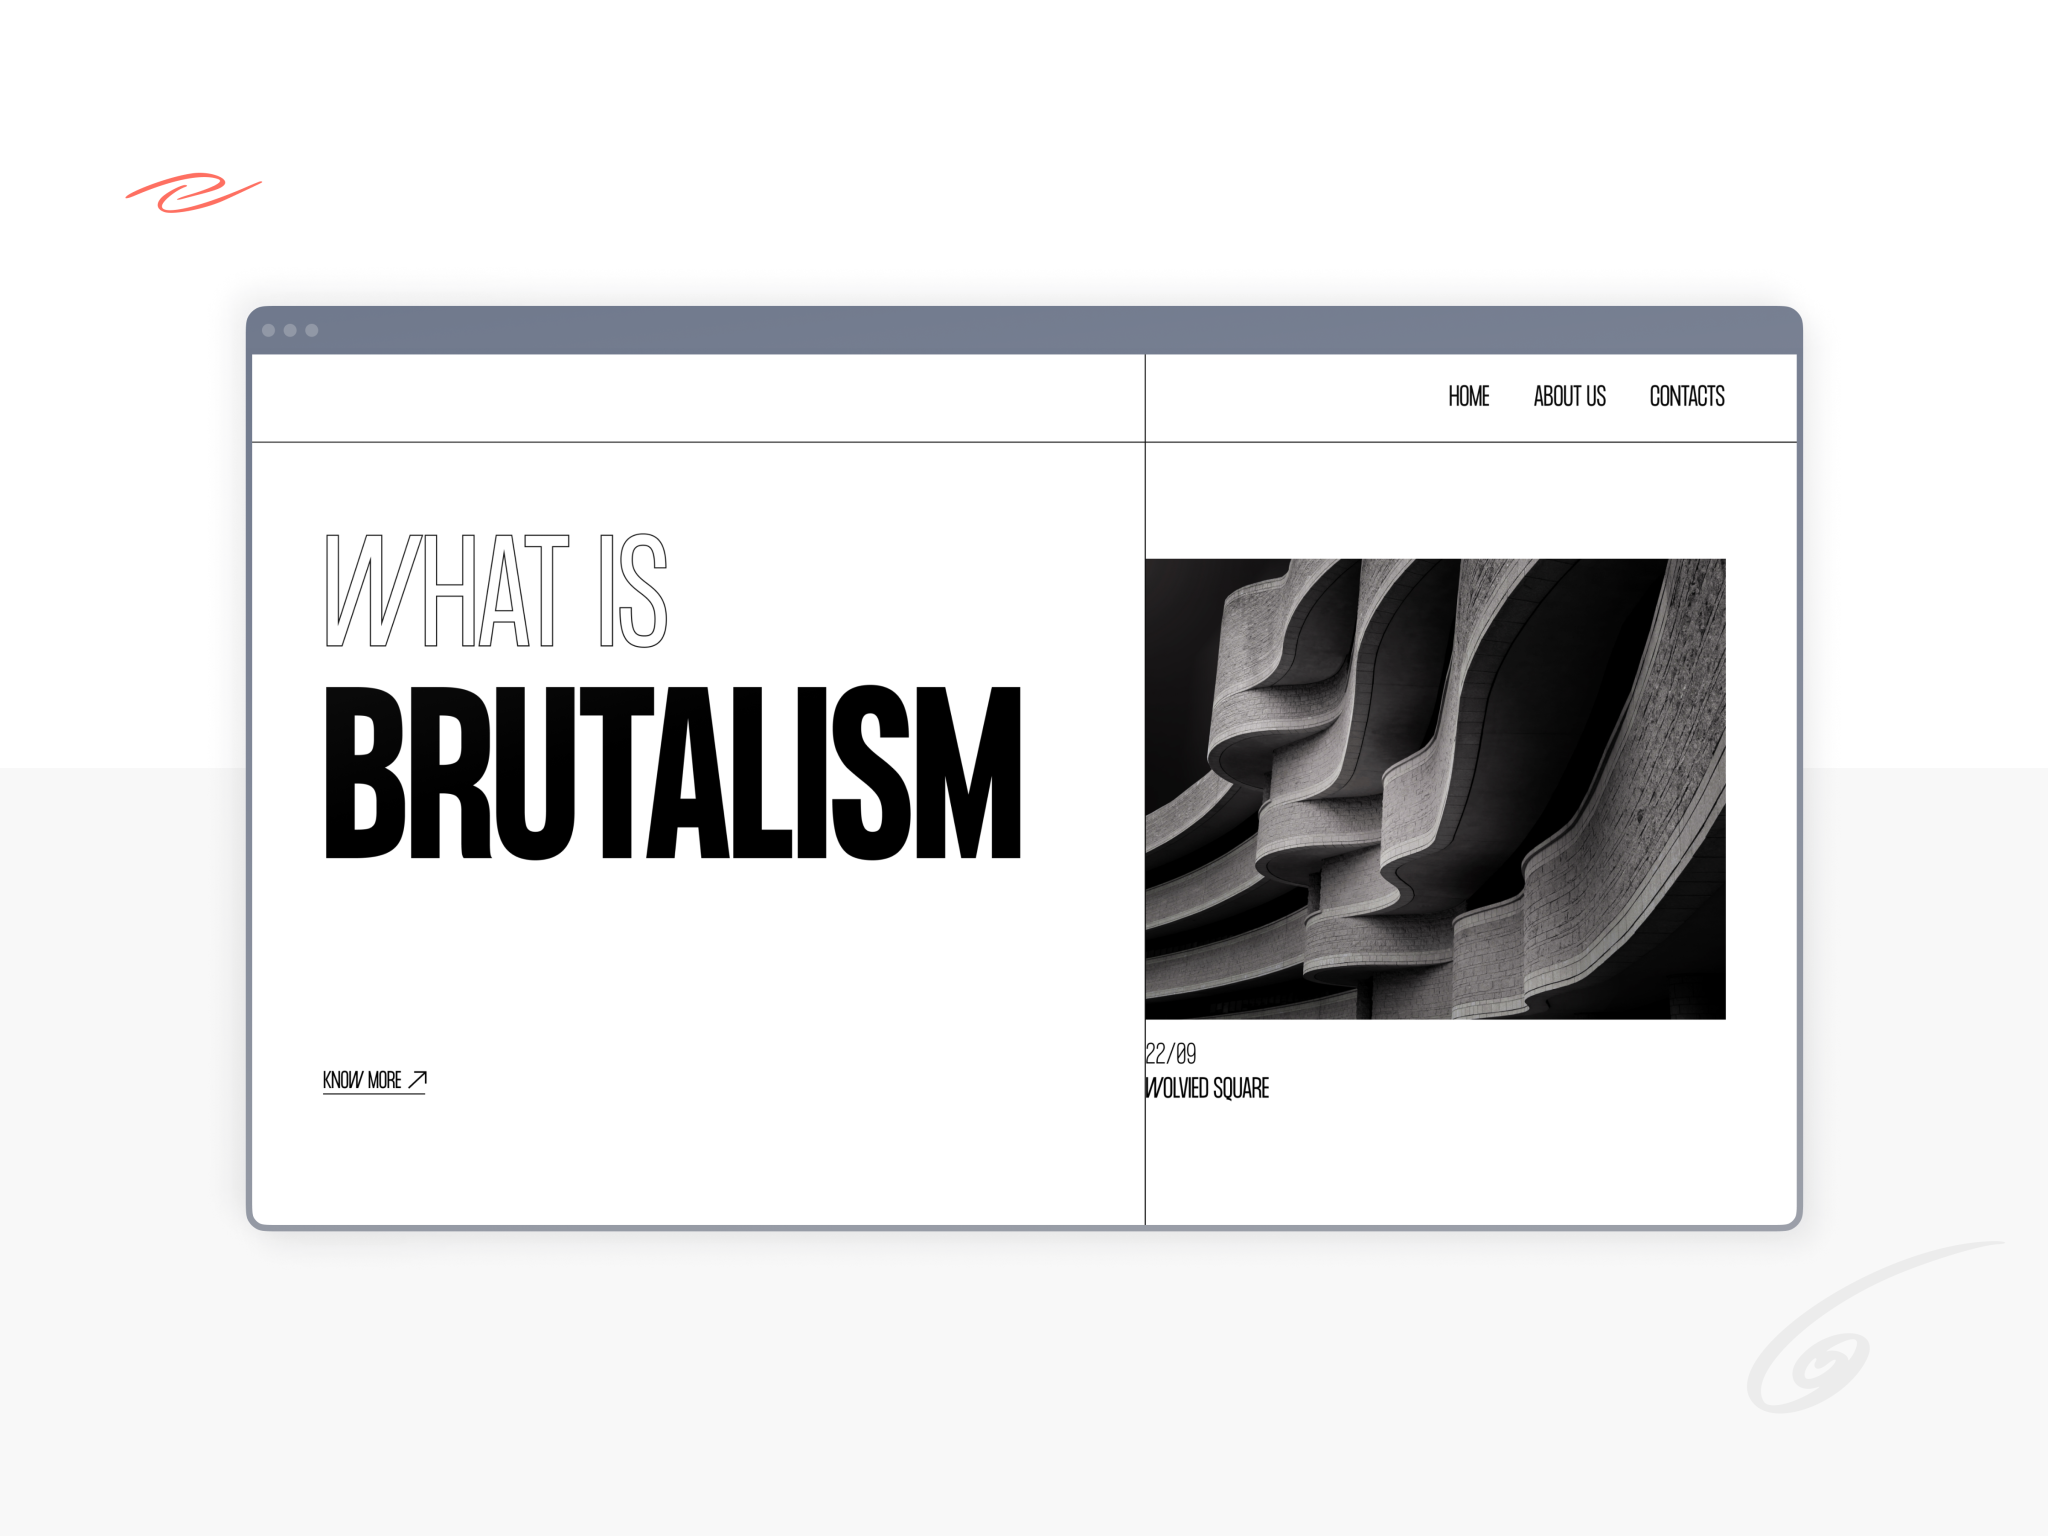The width and height of the screenshot is (2048, 1536).
Task: Select the WOLVIED SQUARE caption link
Action: tap(1206, 1088)
